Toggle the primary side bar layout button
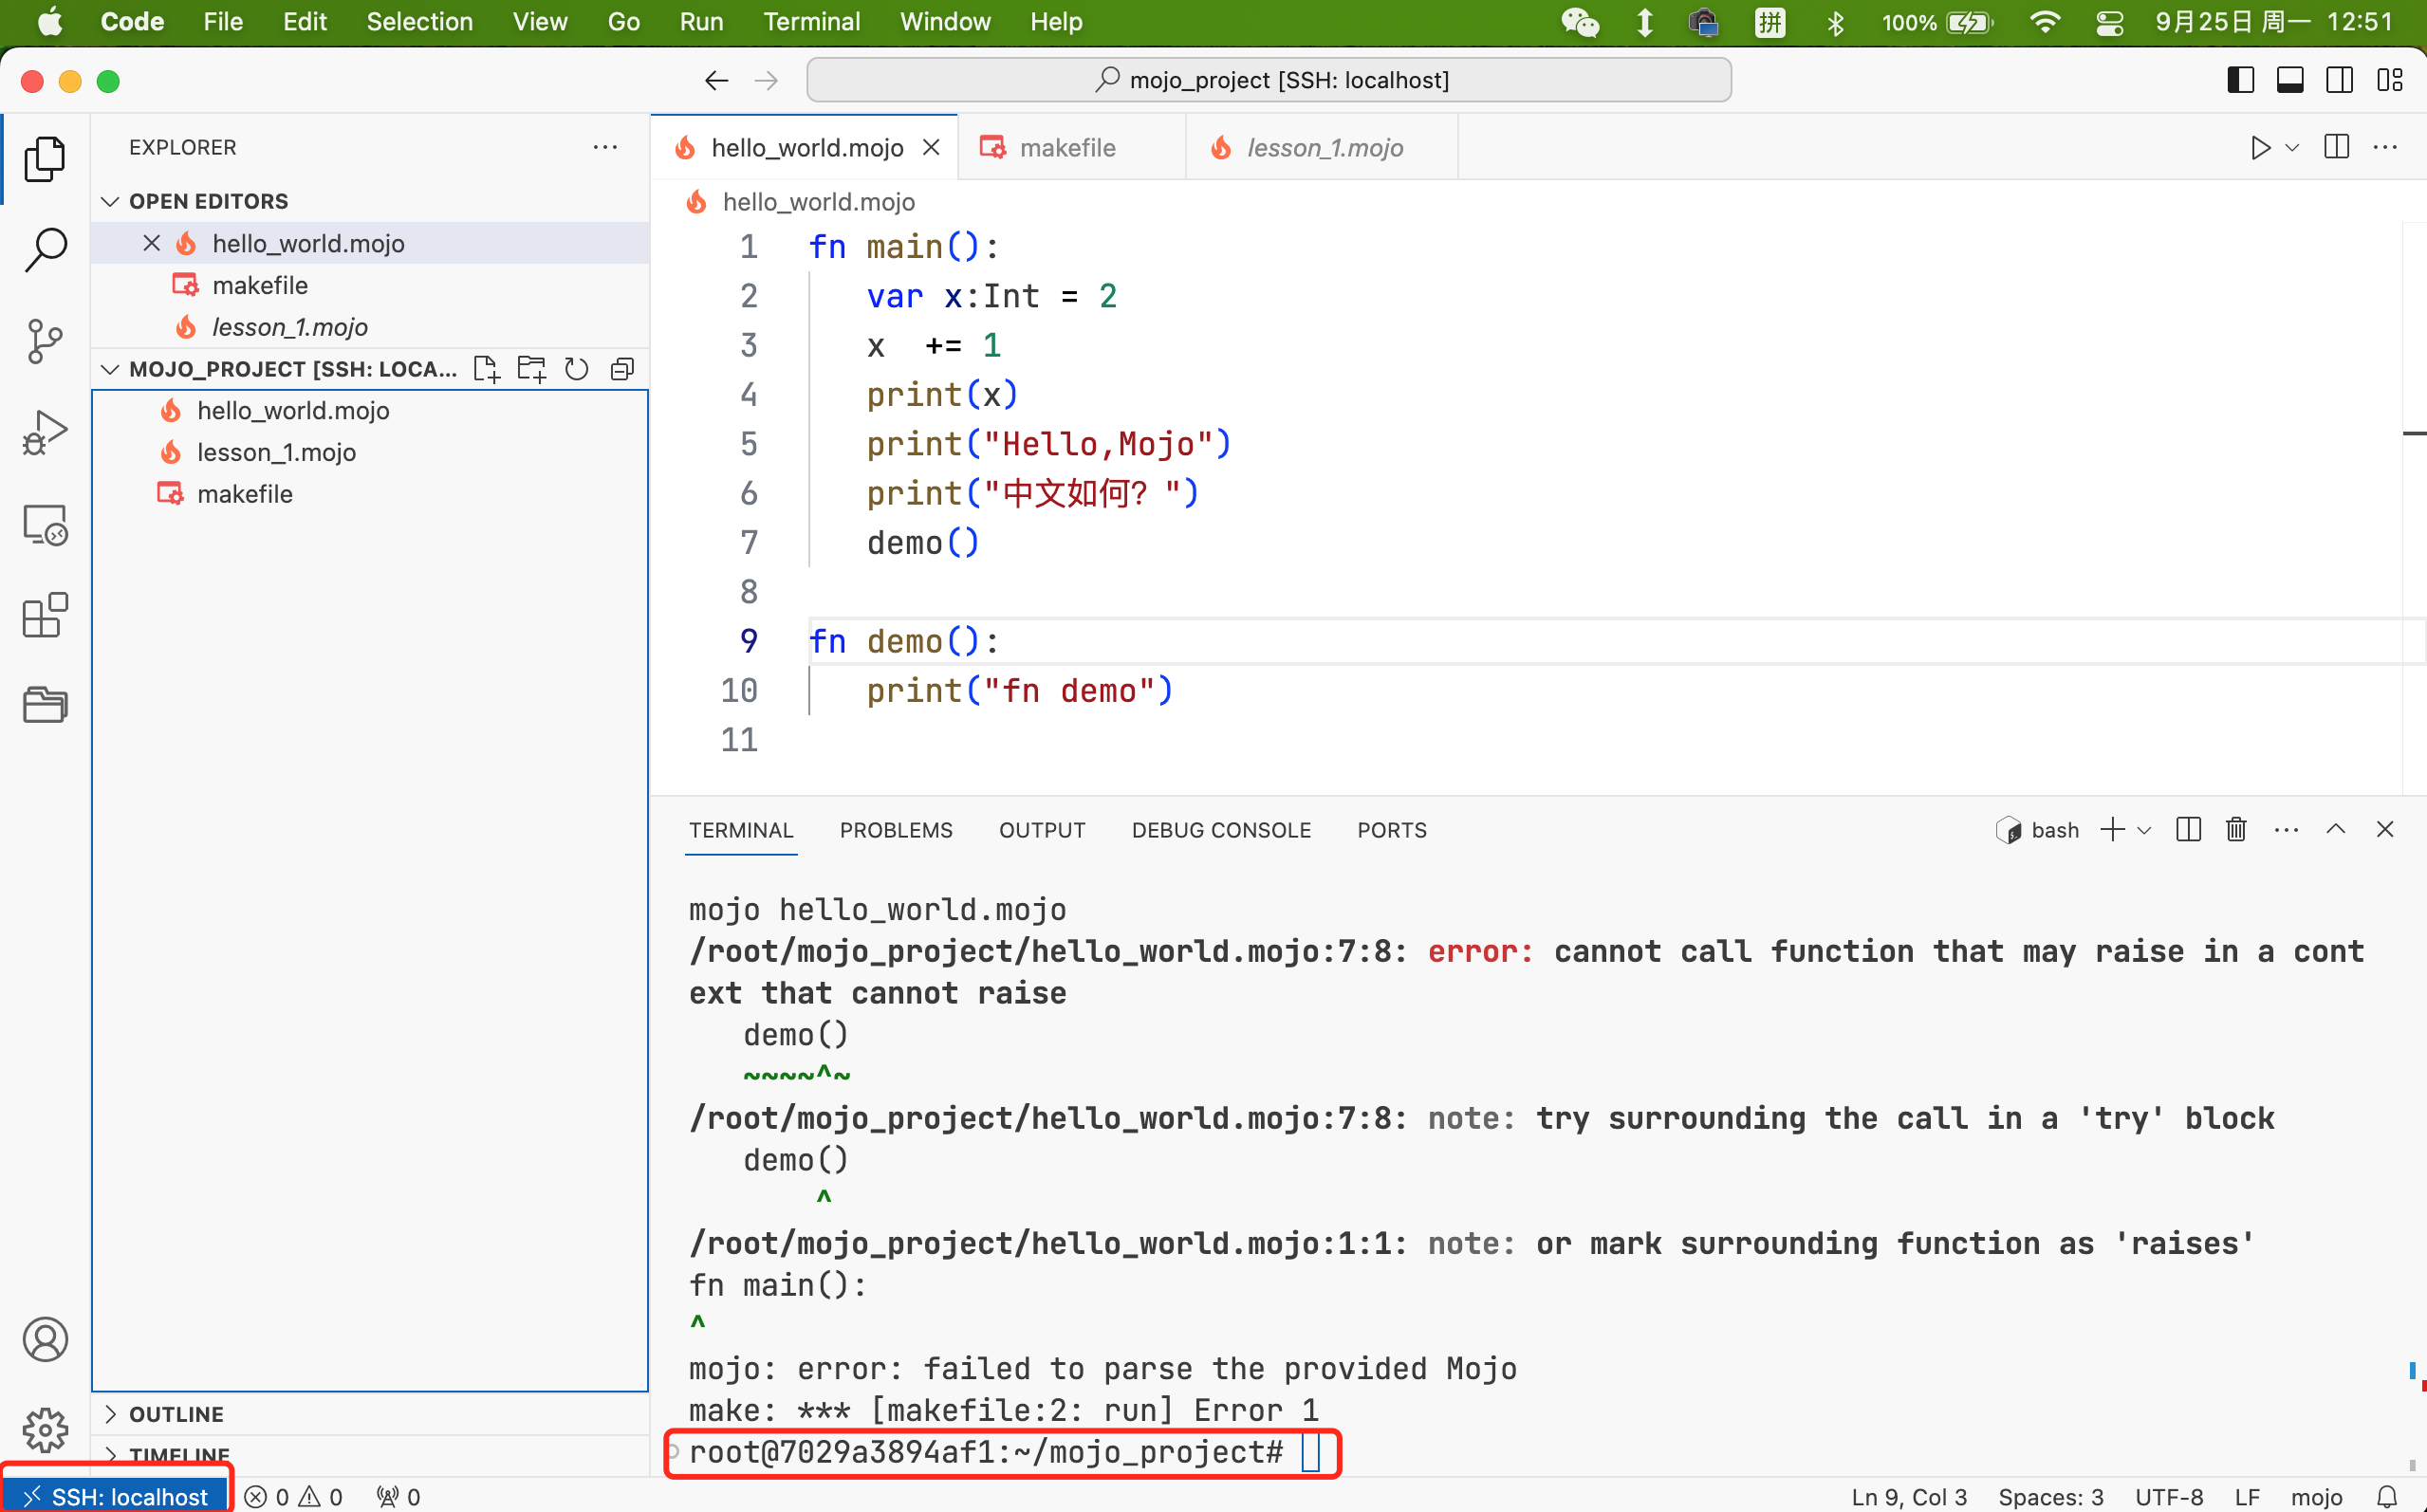This screenshot has height=1512, width=2427. click(2240, 80)
